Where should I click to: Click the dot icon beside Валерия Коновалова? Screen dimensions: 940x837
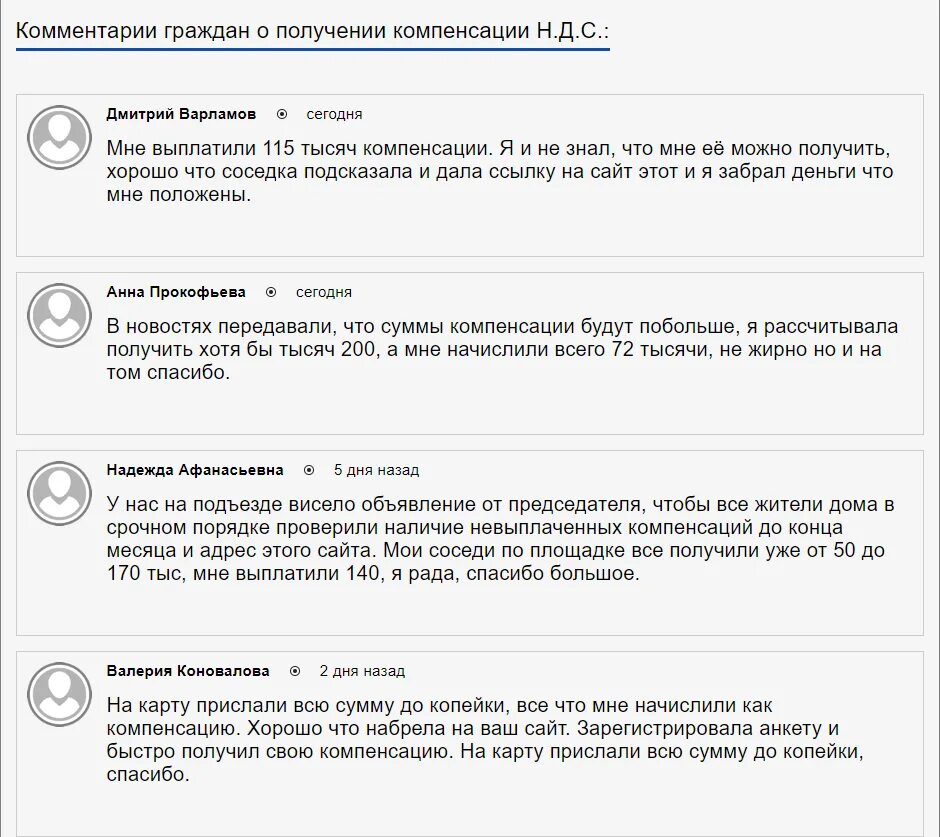(x=295, y=671)
